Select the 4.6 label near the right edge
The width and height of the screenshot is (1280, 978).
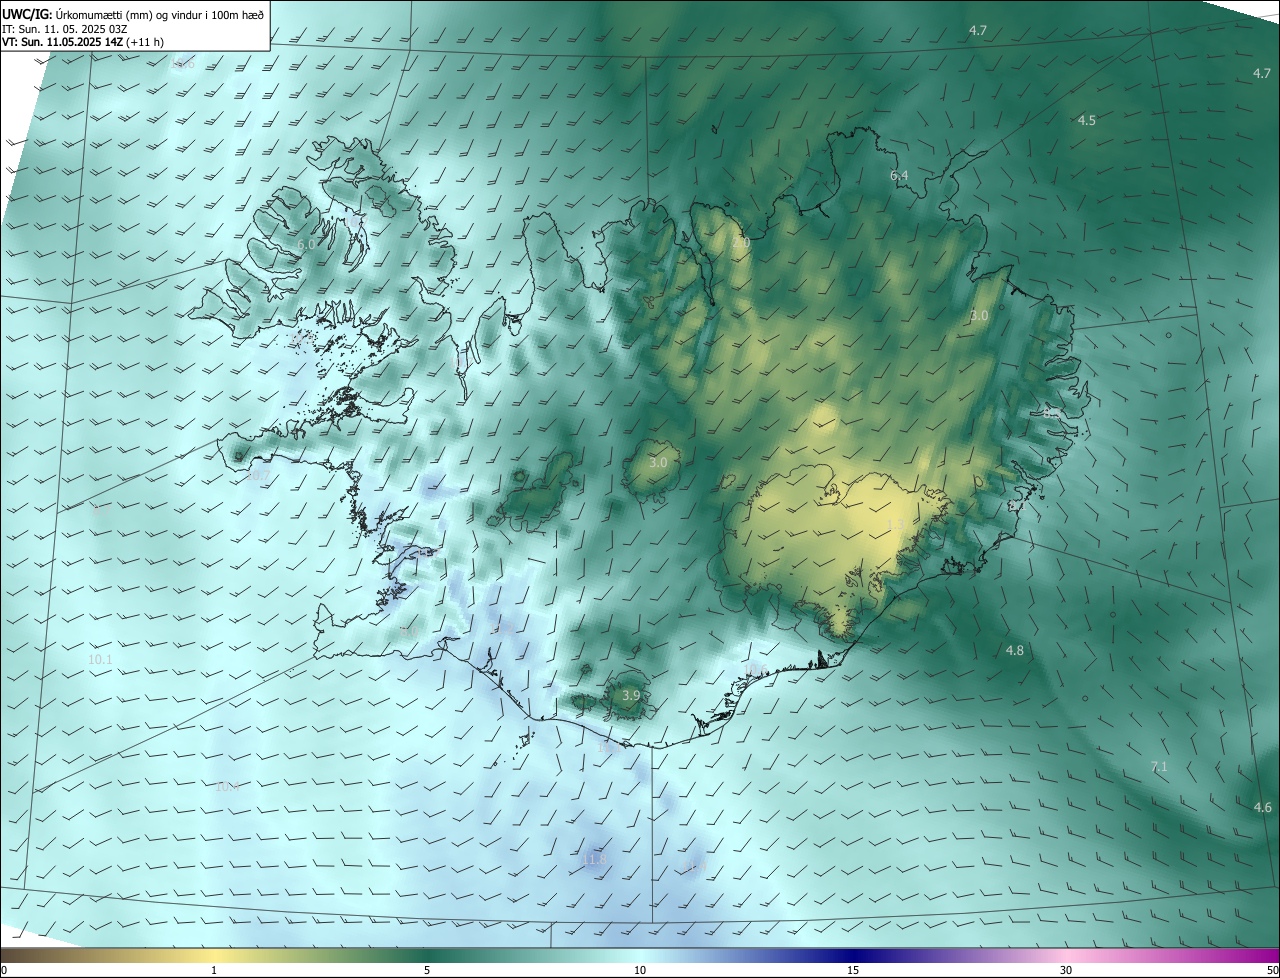pyautogui.click(x=1262, y=808)
